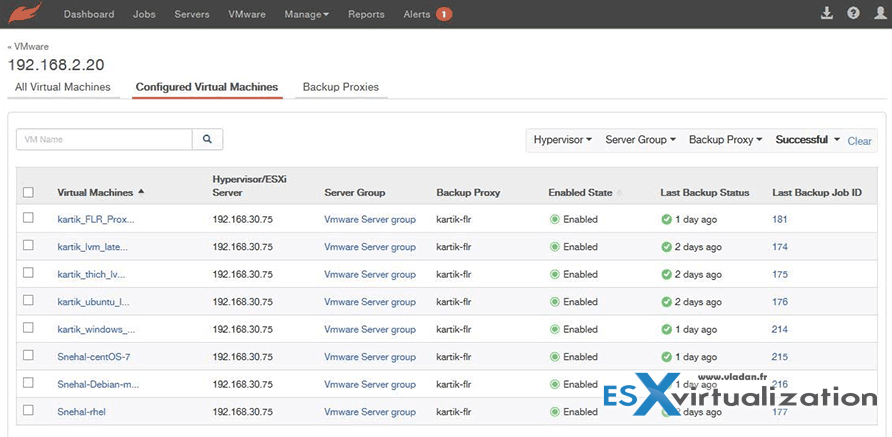Open the Snehal-rhel virtual machine link
The image size is (892, 437).
pos(81,412)
